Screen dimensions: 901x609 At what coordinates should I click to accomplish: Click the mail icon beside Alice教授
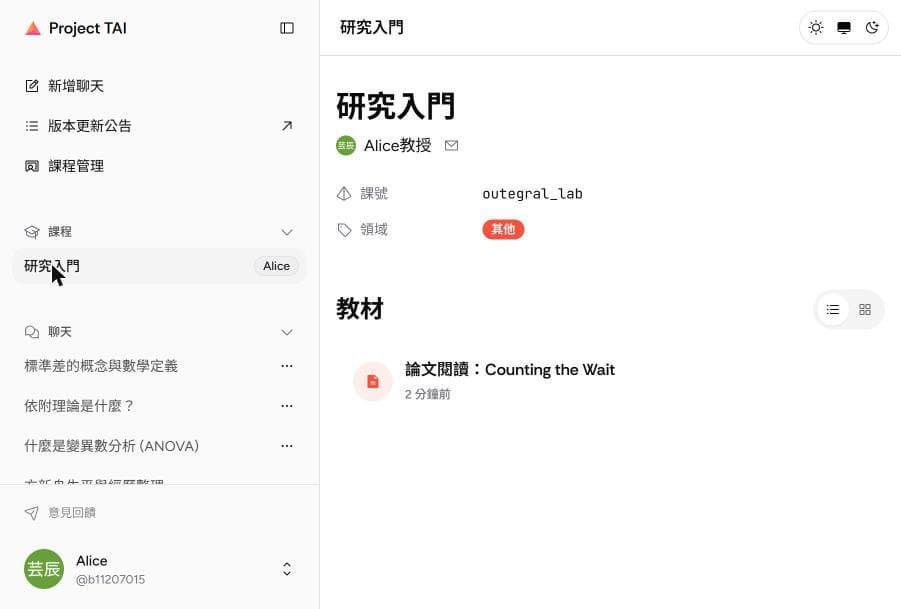pyautogui.click(x=452, y=145)
